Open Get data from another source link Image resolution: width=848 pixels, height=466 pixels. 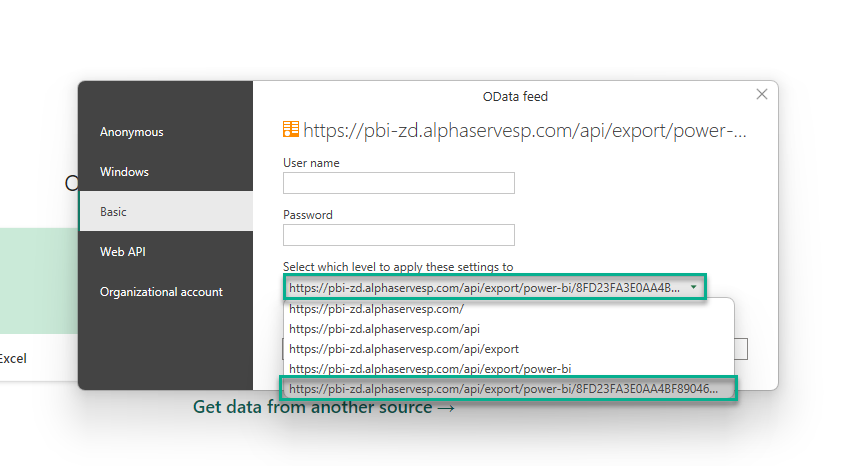coord(324,407)
